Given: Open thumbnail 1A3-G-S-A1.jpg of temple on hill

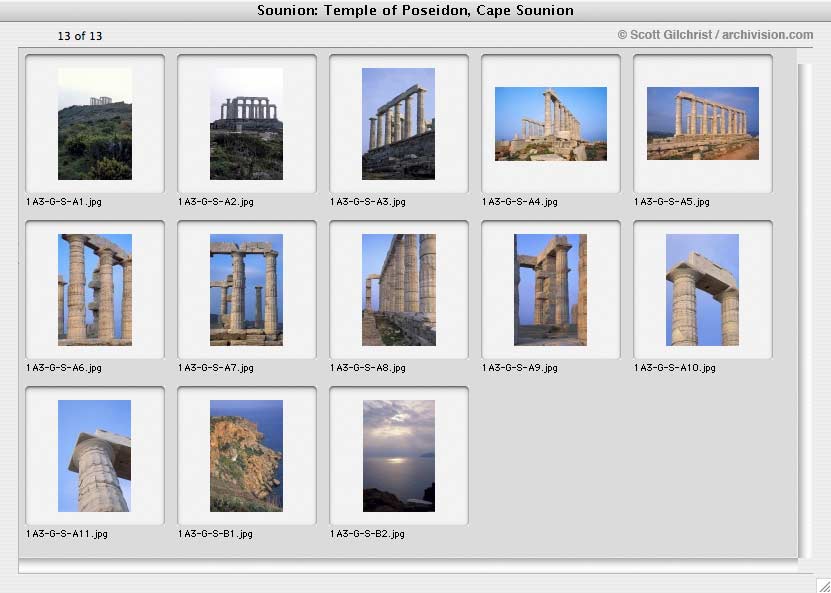Looking at the screenshot, I should coord(95,124).
